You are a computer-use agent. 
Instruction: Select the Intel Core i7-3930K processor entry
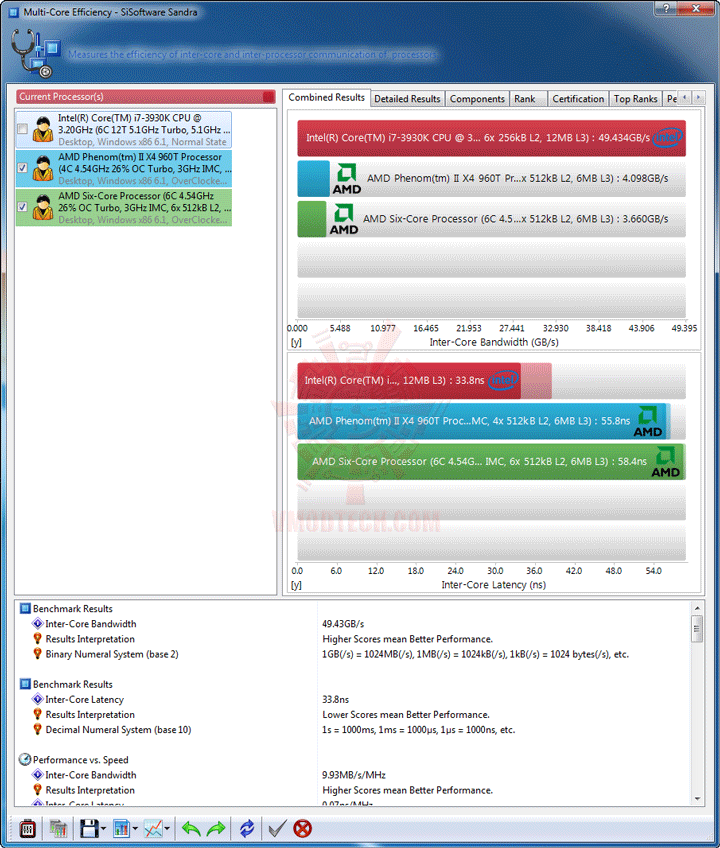(x=124, y=130)
